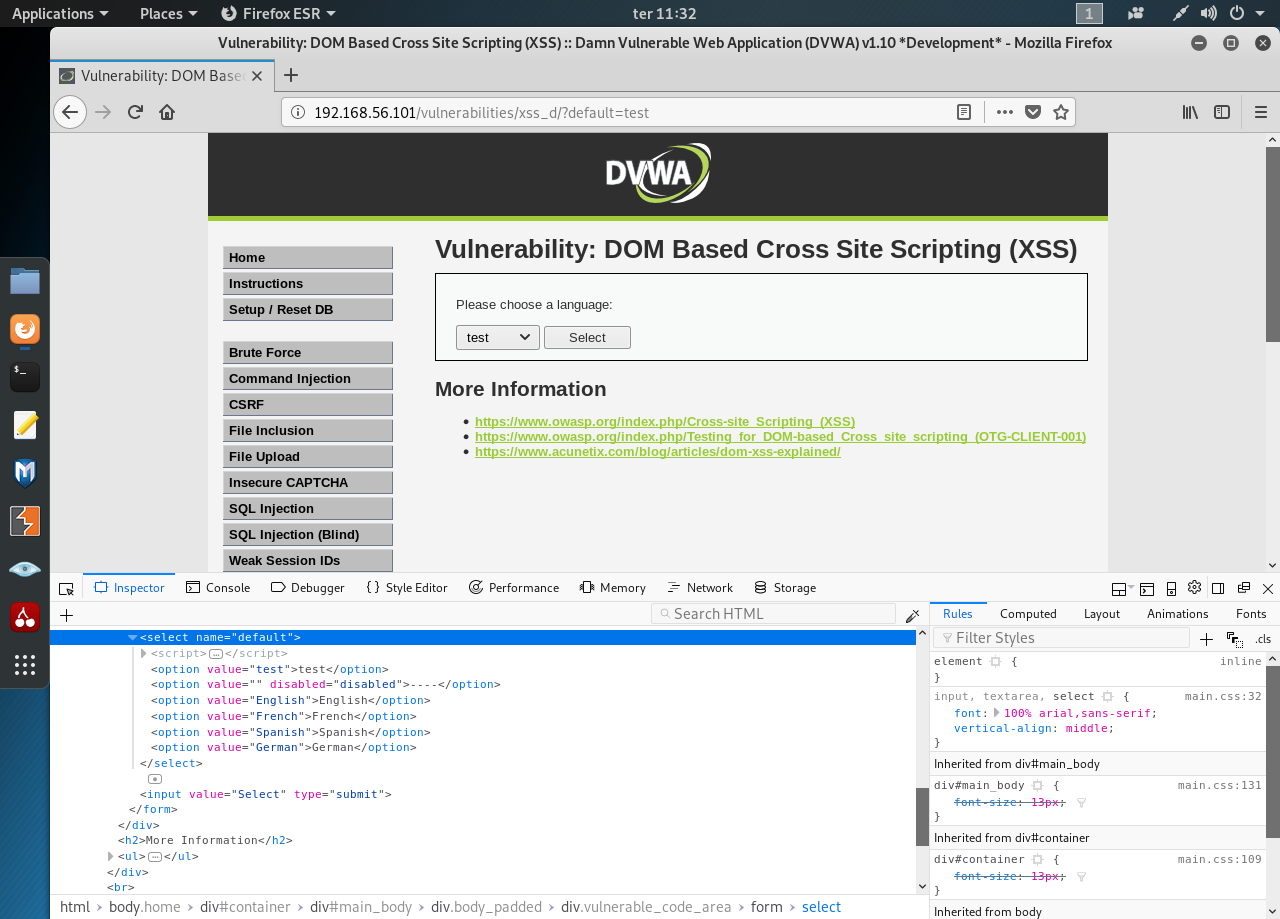Select the French option node in the markup
The height and width of the screenshot is (919, 1280).
(x=284, y=716)
